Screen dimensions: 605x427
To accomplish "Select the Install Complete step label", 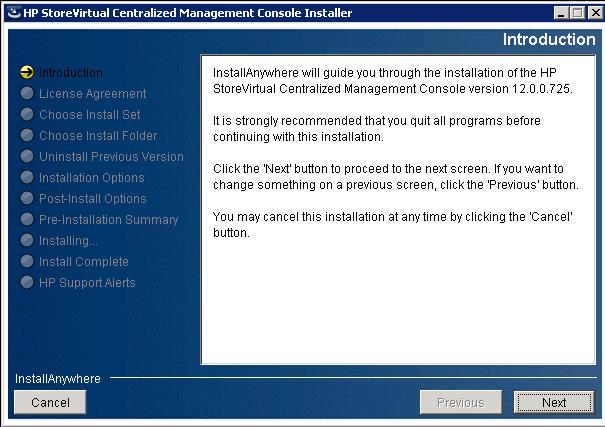I will tap(84, 262).
